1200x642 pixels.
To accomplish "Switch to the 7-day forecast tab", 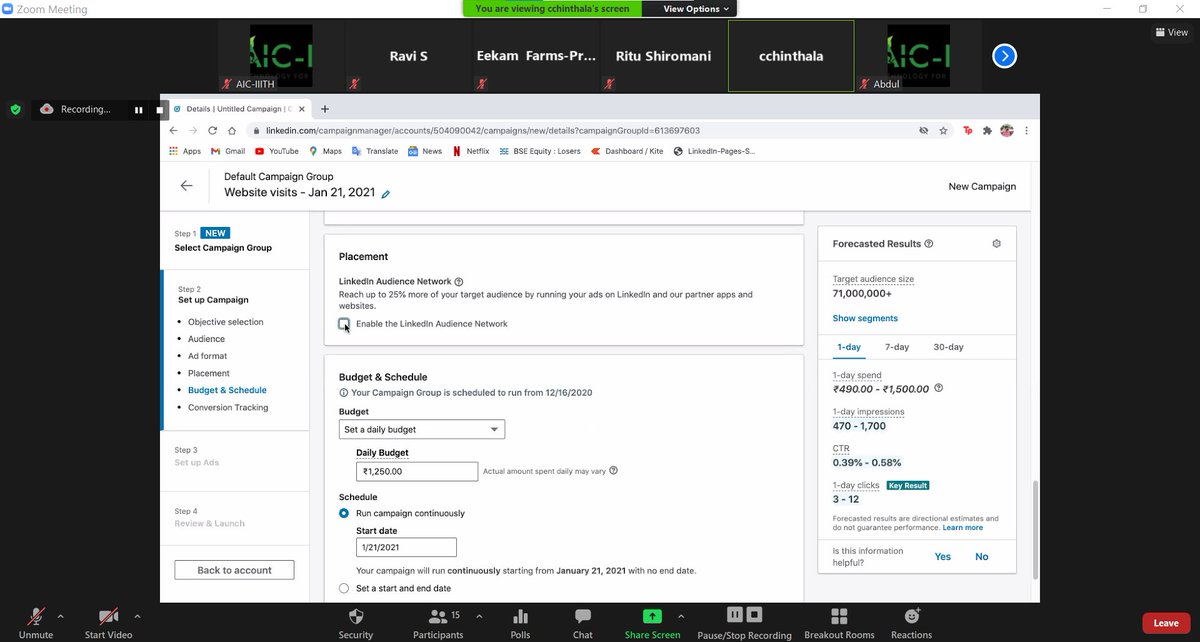I will pos(897,347).
